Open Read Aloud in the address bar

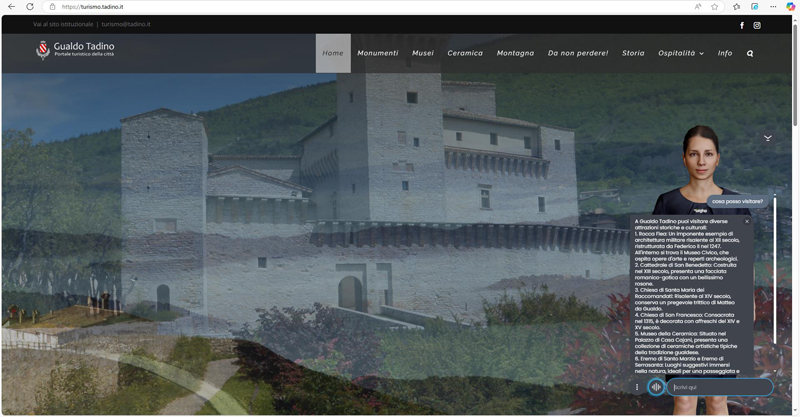[698, 7]
